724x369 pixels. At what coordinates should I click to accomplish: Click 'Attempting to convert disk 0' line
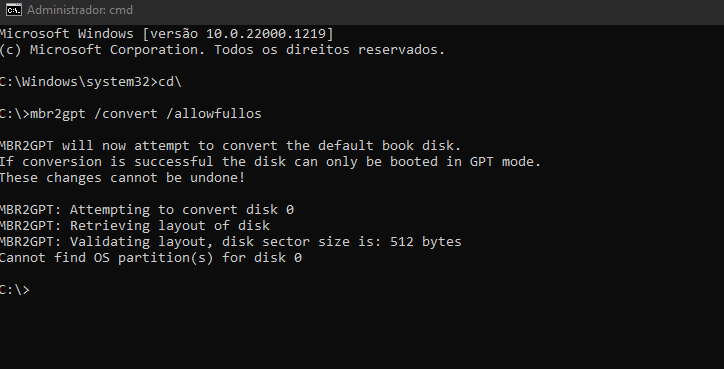[147, 210]
